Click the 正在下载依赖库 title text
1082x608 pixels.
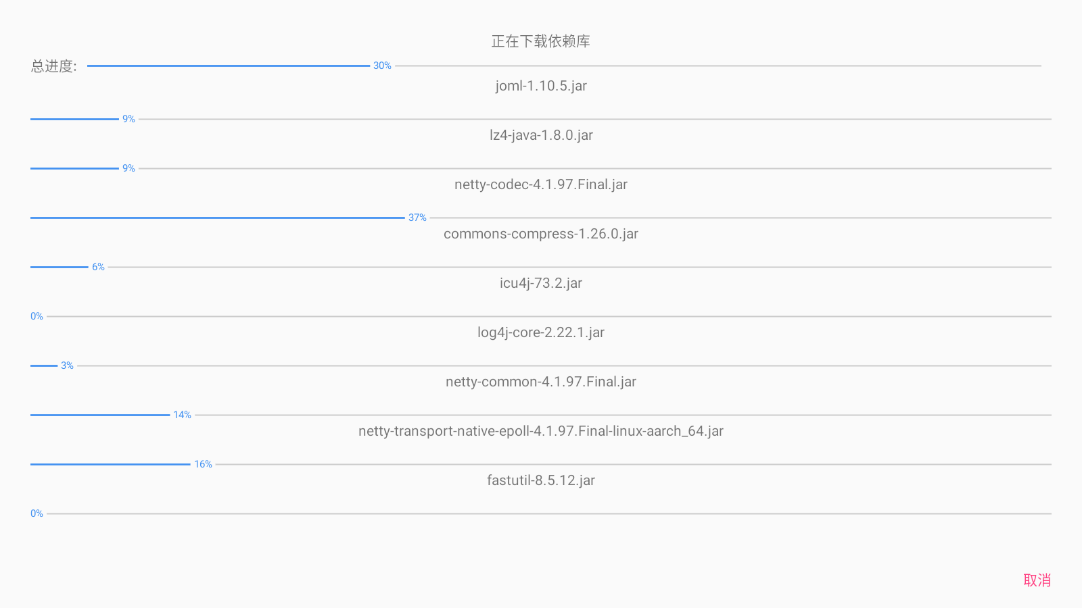pyautogui.click(x=541, y=41)
